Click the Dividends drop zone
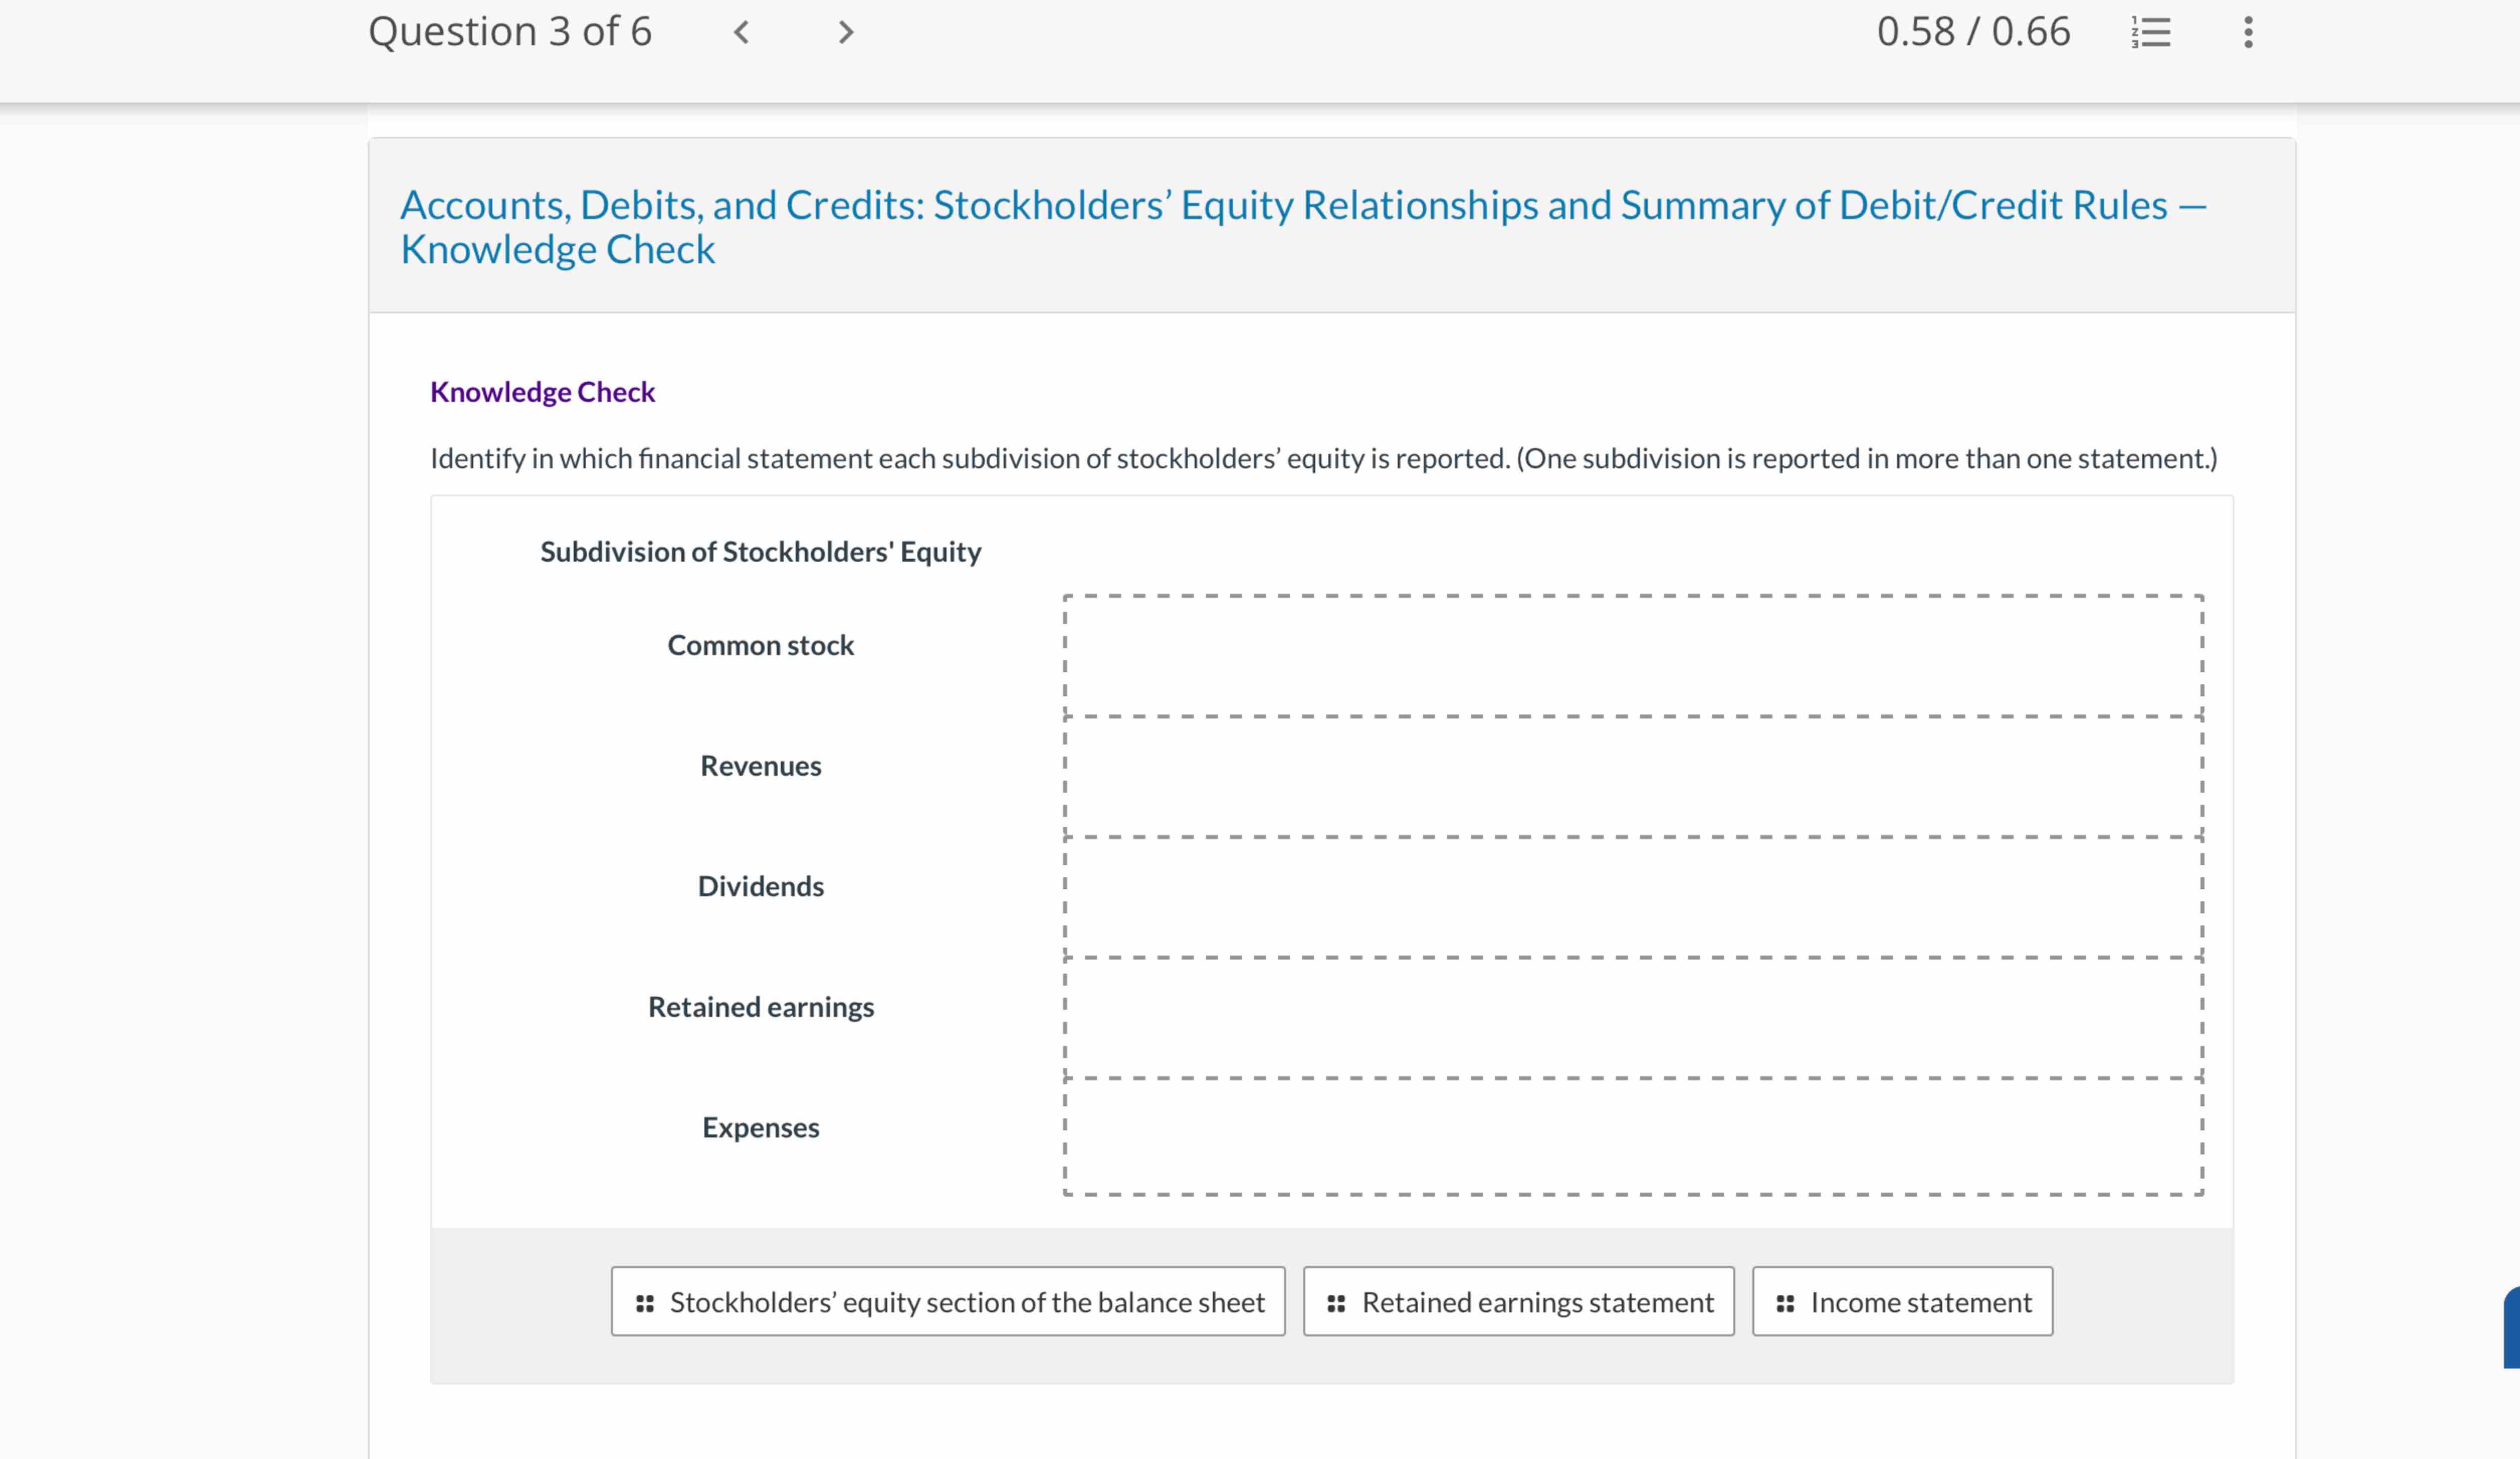The height and width of the screenshot is (1459, 2520). tap(1633, 897)
